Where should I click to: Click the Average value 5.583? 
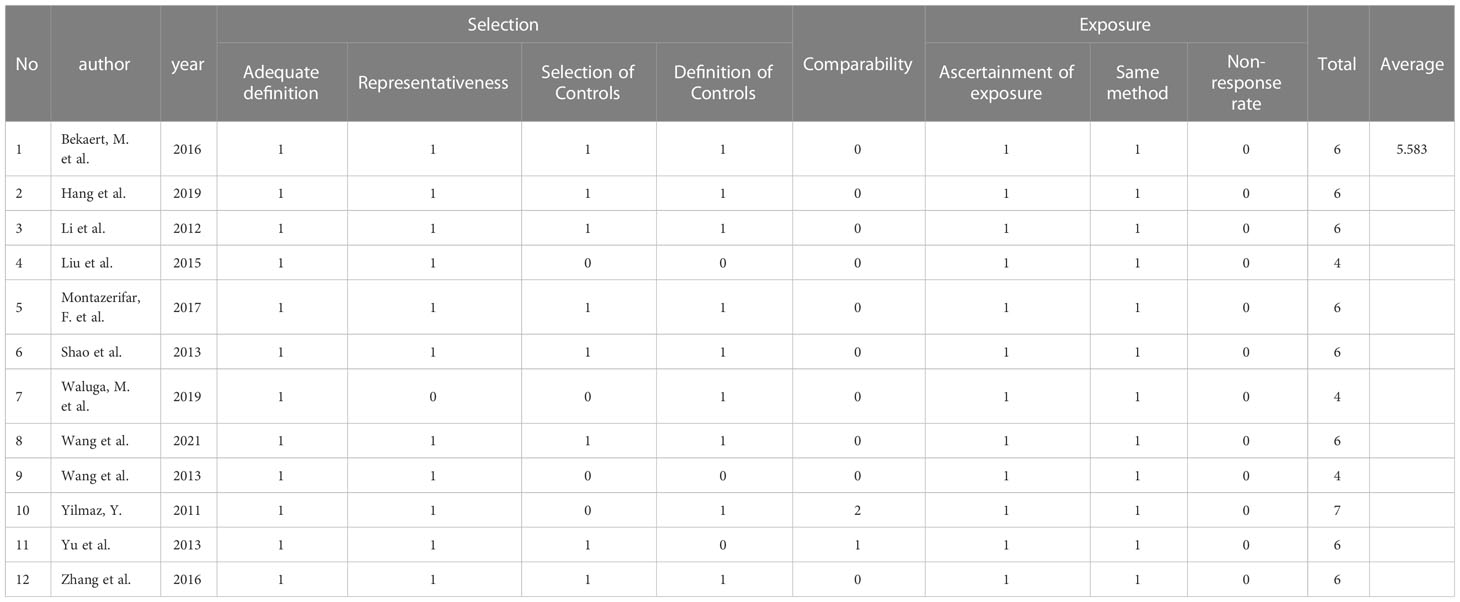pos(1412,149)
